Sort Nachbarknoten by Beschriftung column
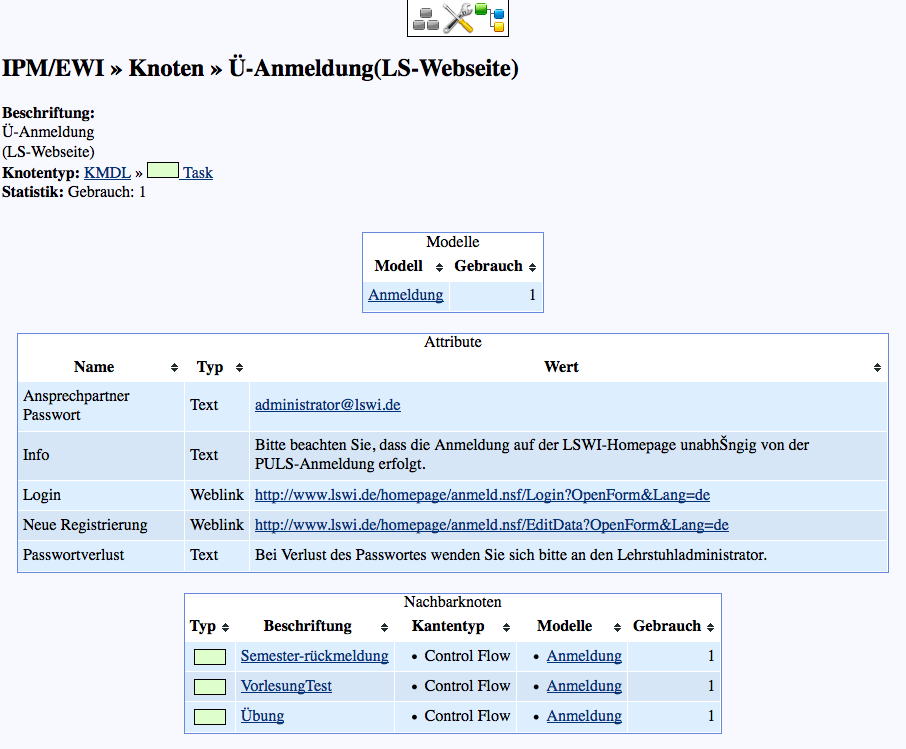 [x=384, y=627]
